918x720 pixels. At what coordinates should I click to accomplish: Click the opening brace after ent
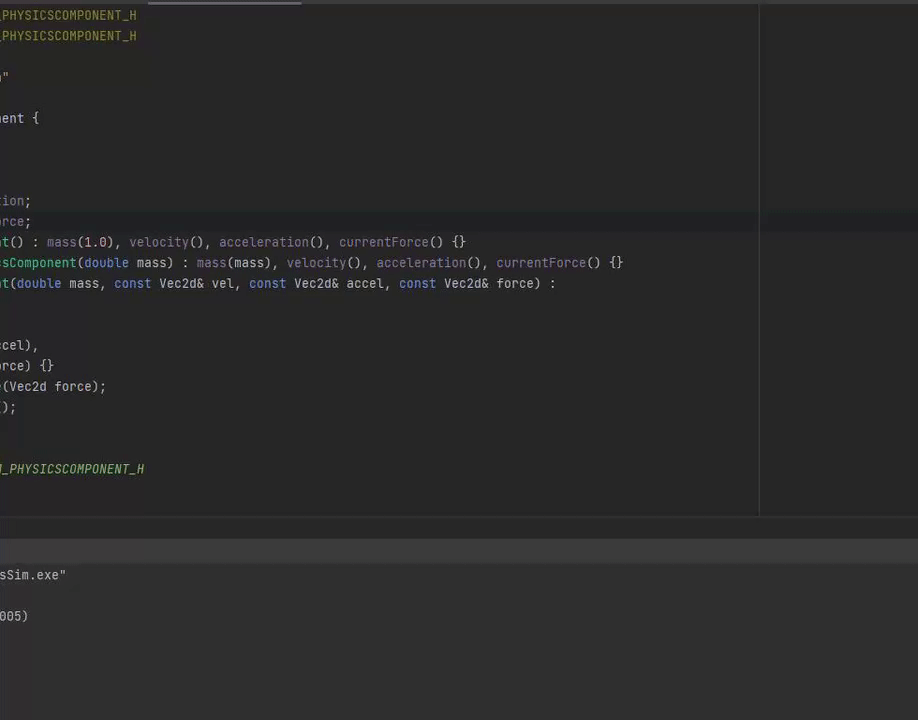(36, 118)
